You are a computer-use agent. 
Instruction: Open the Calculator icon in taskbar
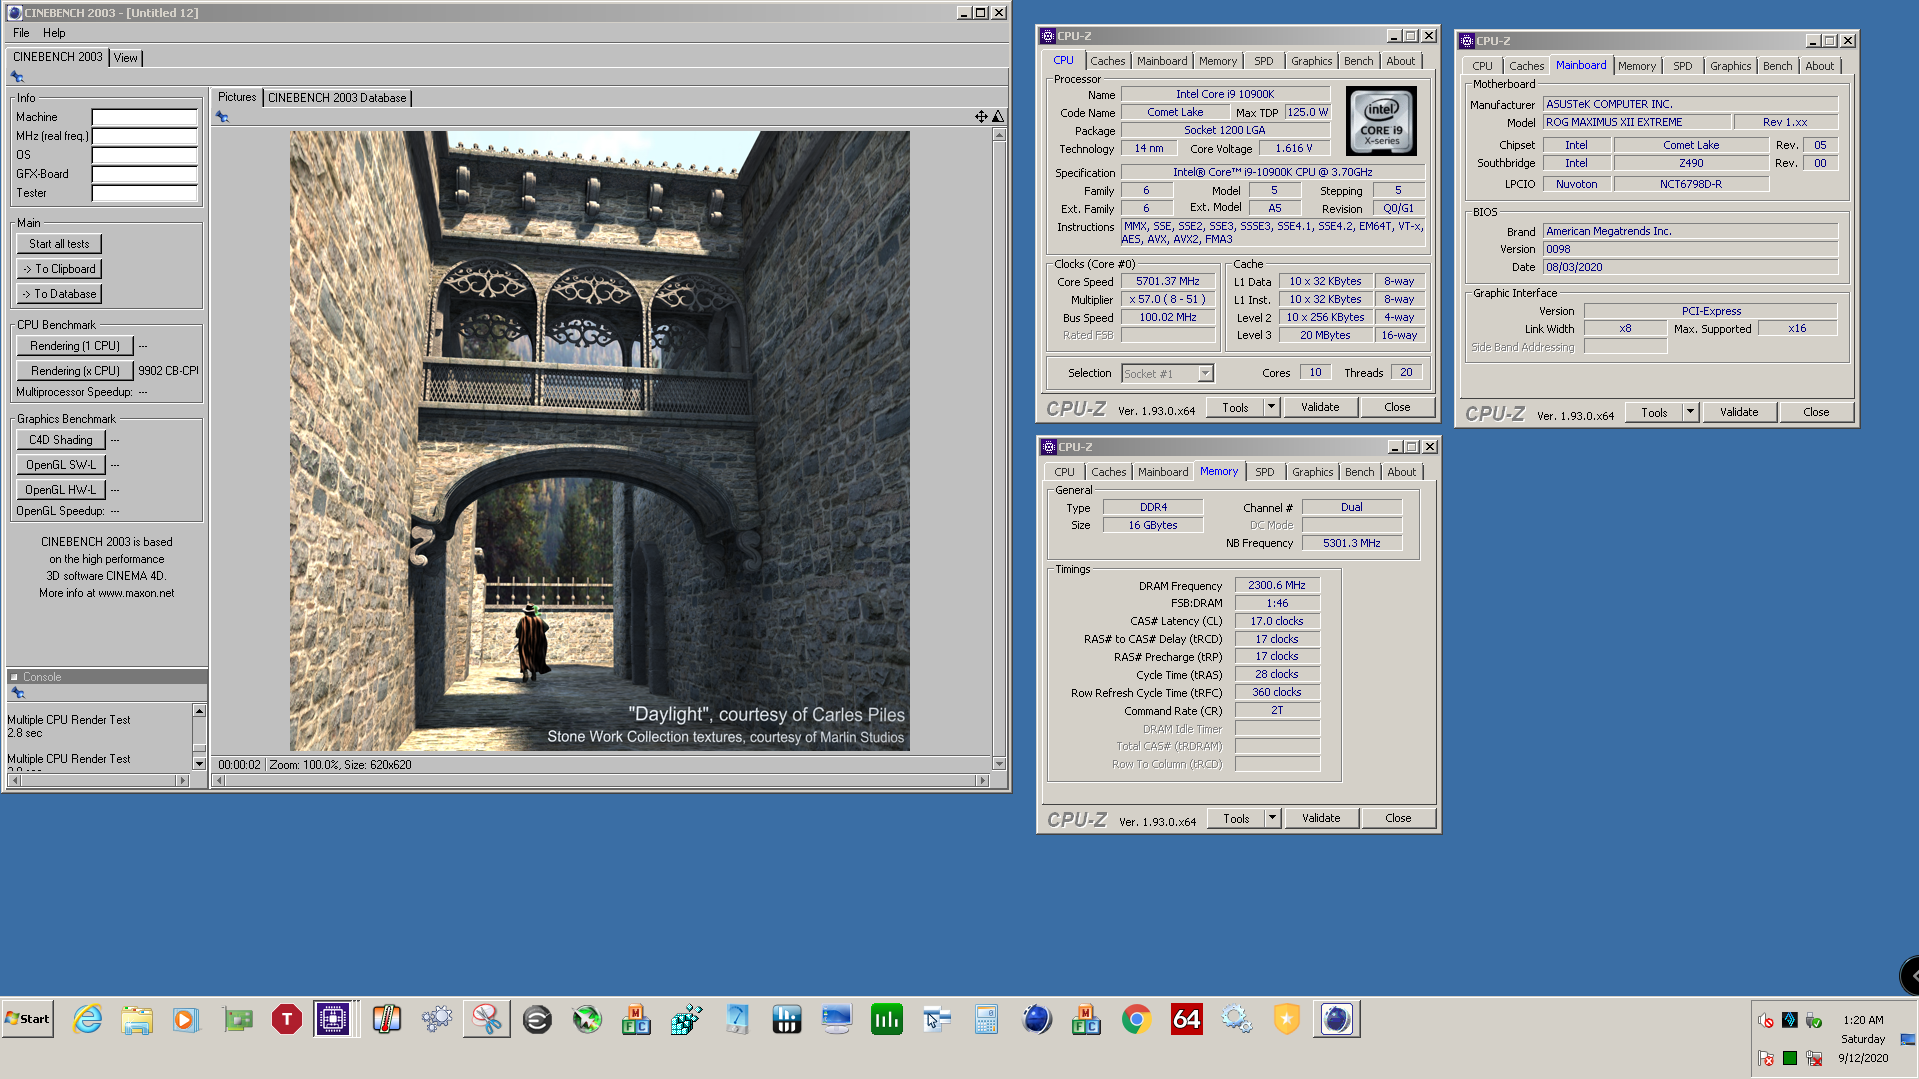pos(986,1019)
